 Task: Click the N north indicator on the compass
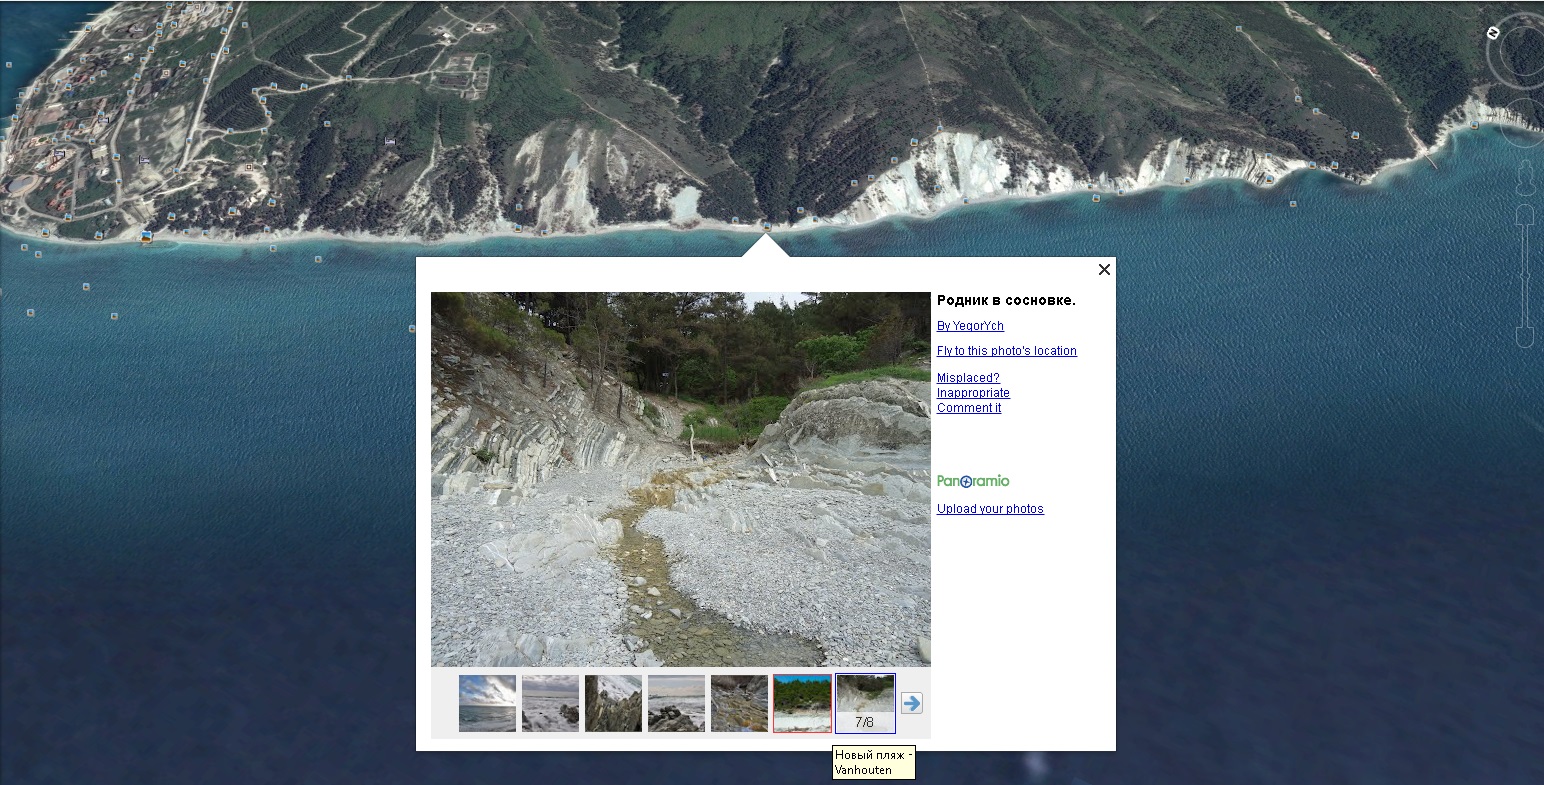pos(1493,33)
